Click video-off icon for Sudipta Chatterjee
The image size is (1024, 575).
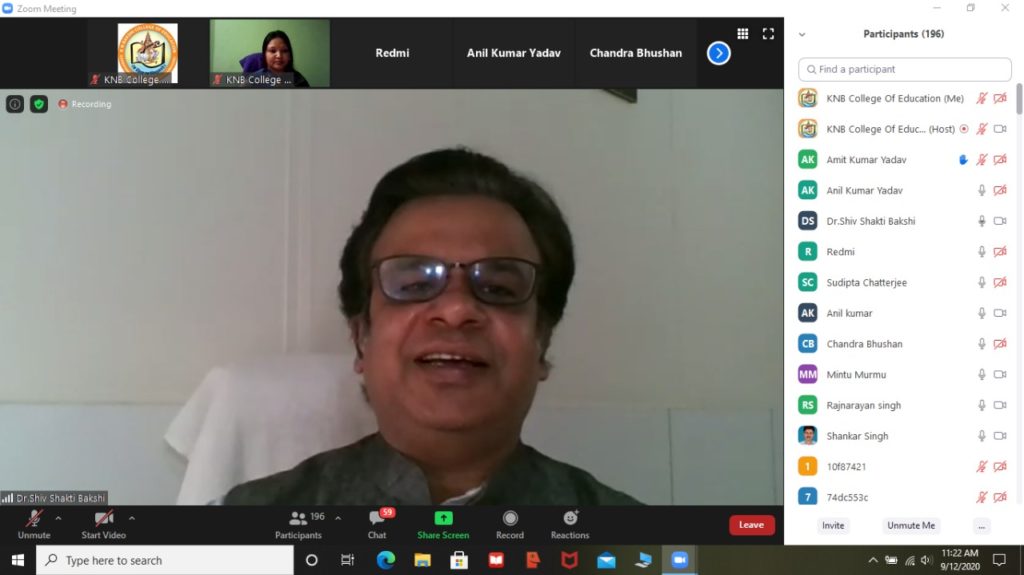tap(1000, 282)
